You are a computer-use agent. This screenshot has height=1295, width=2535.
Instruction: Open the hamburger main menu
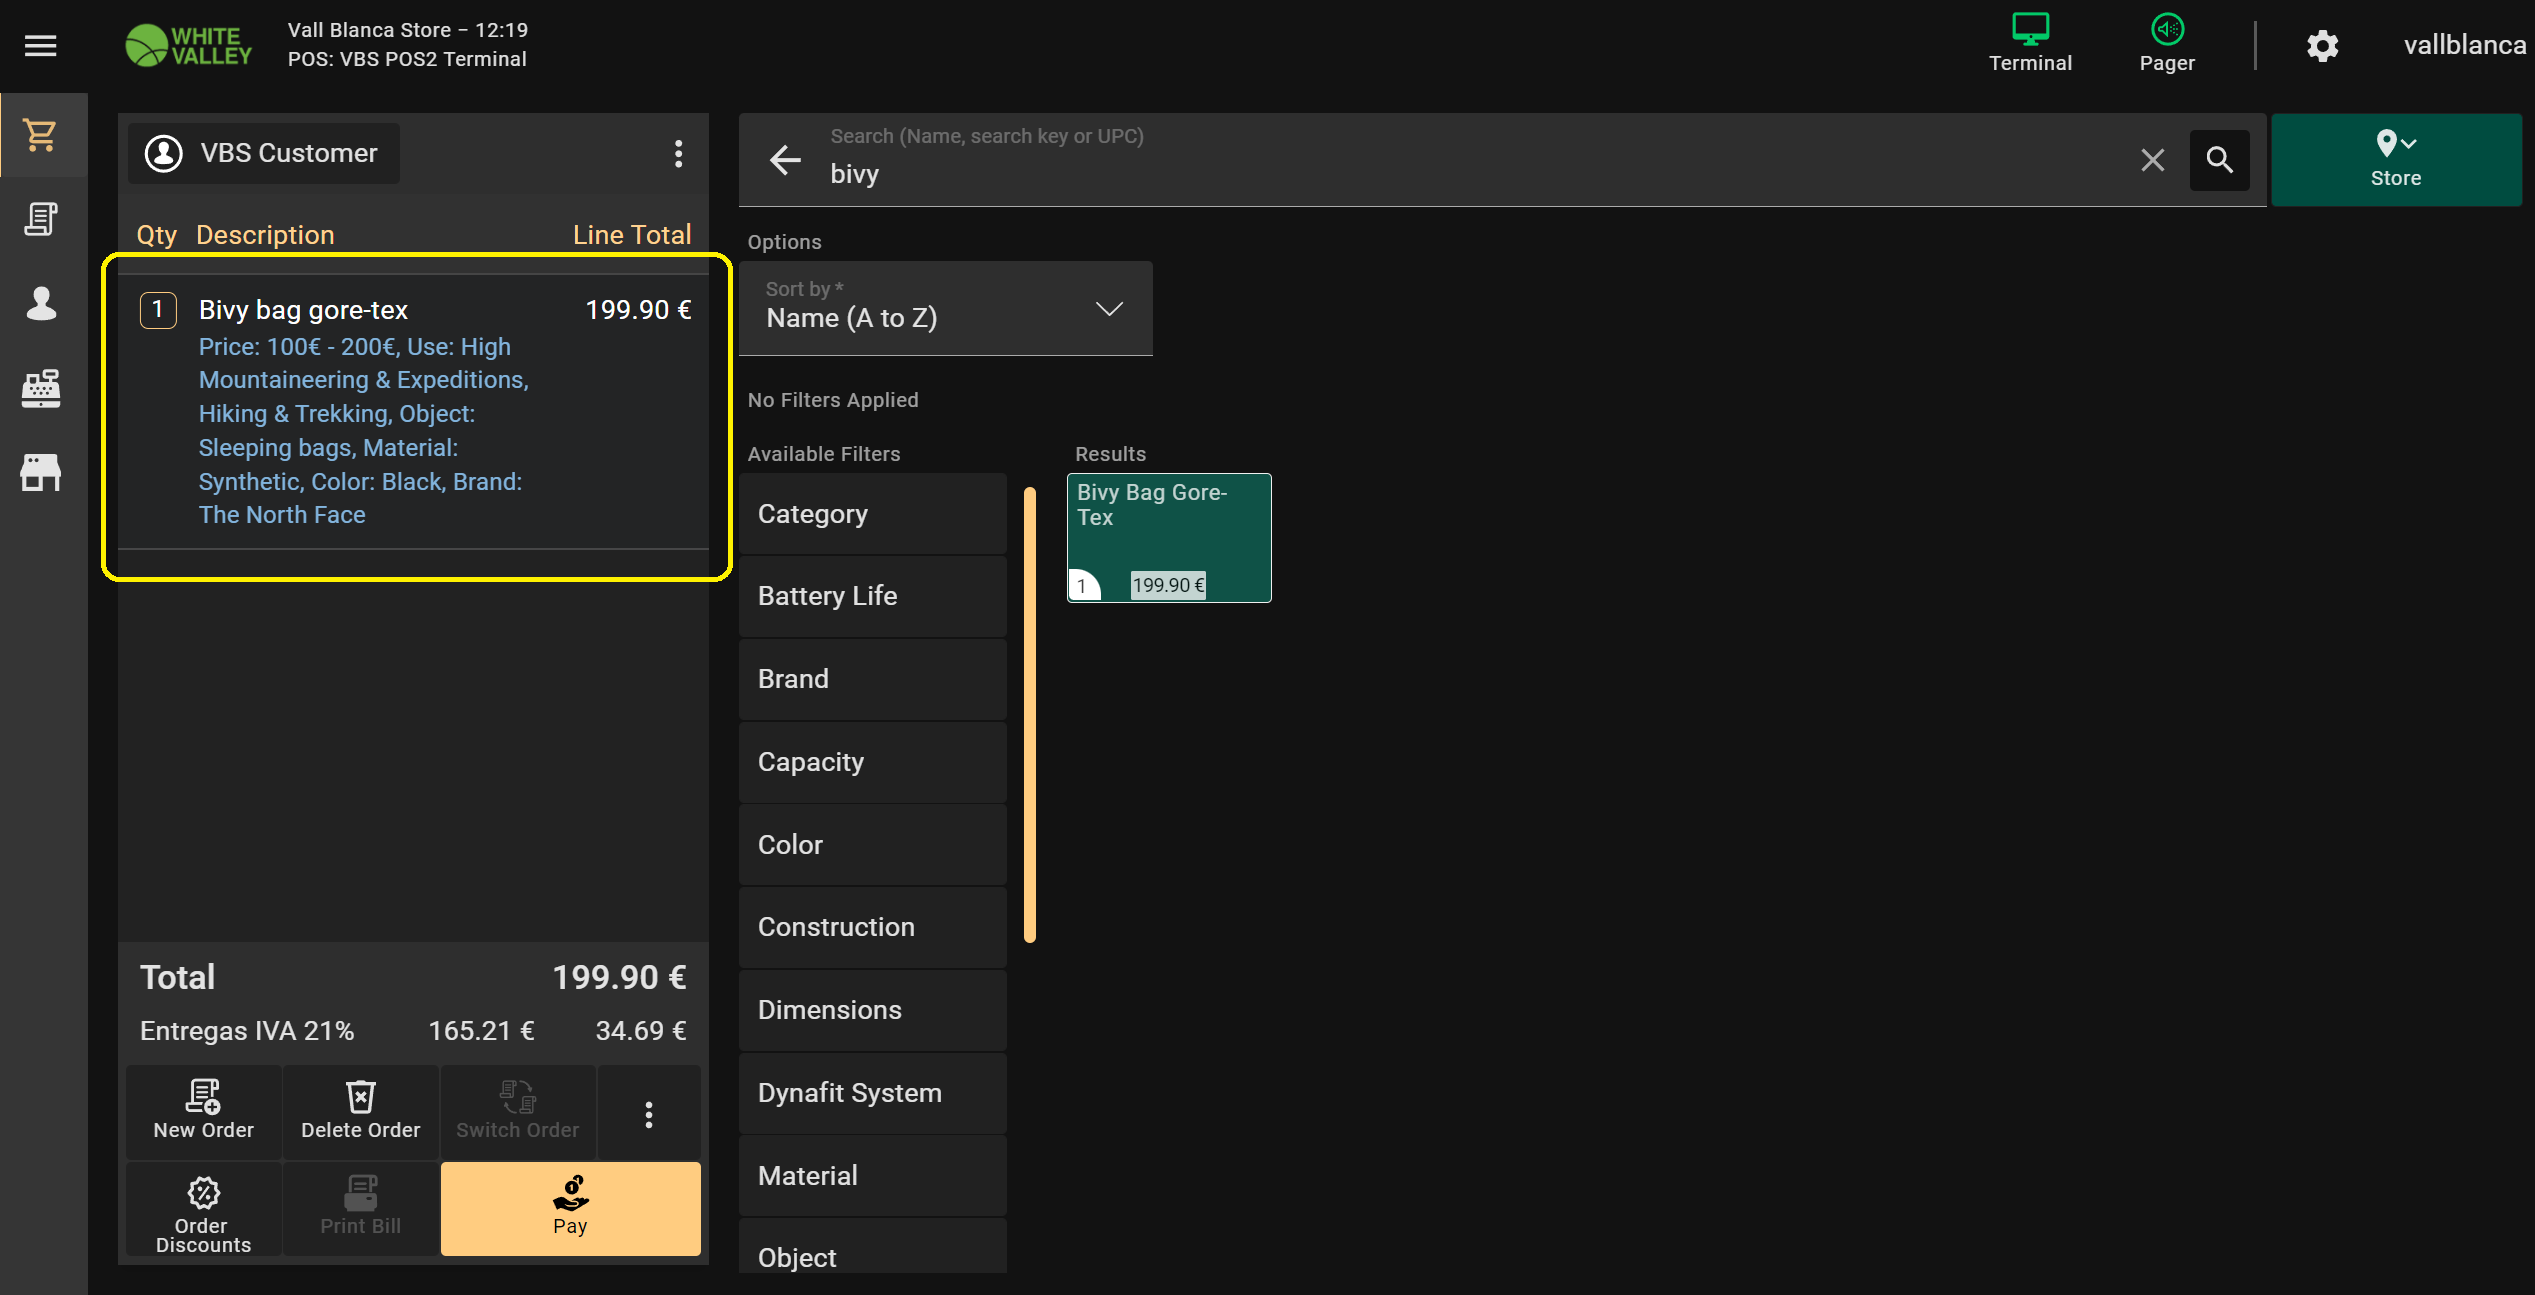pyautogui.click(x=40, y=45)
